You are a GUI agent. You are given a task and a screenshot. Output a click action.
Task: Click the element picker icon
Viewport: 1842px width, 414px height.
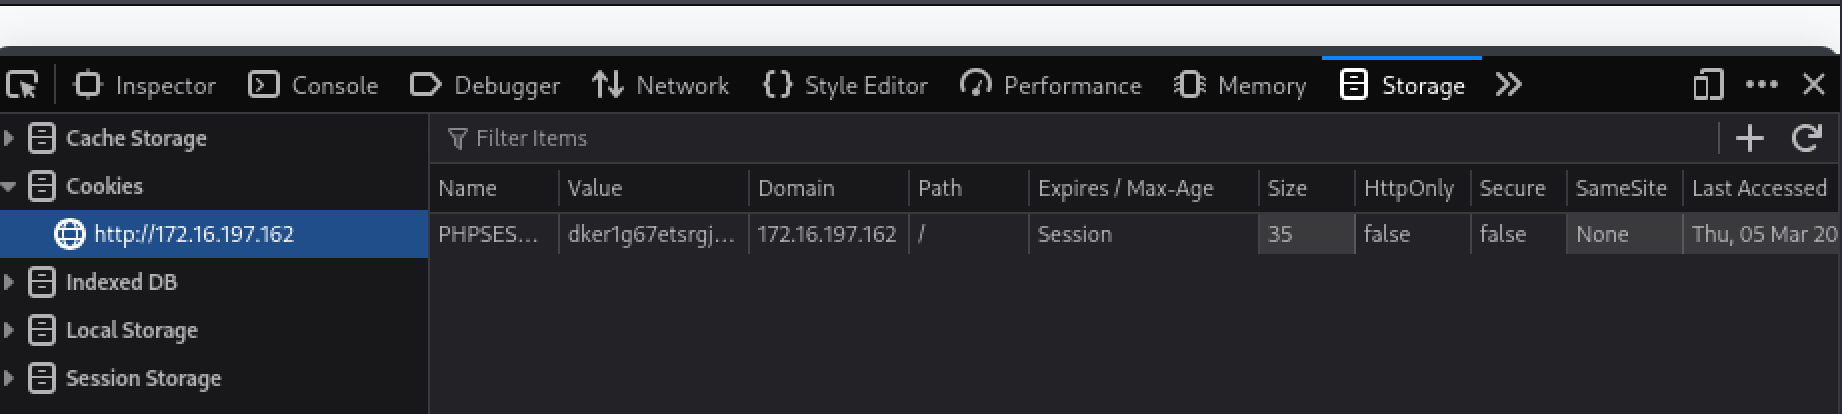(22, 86)
